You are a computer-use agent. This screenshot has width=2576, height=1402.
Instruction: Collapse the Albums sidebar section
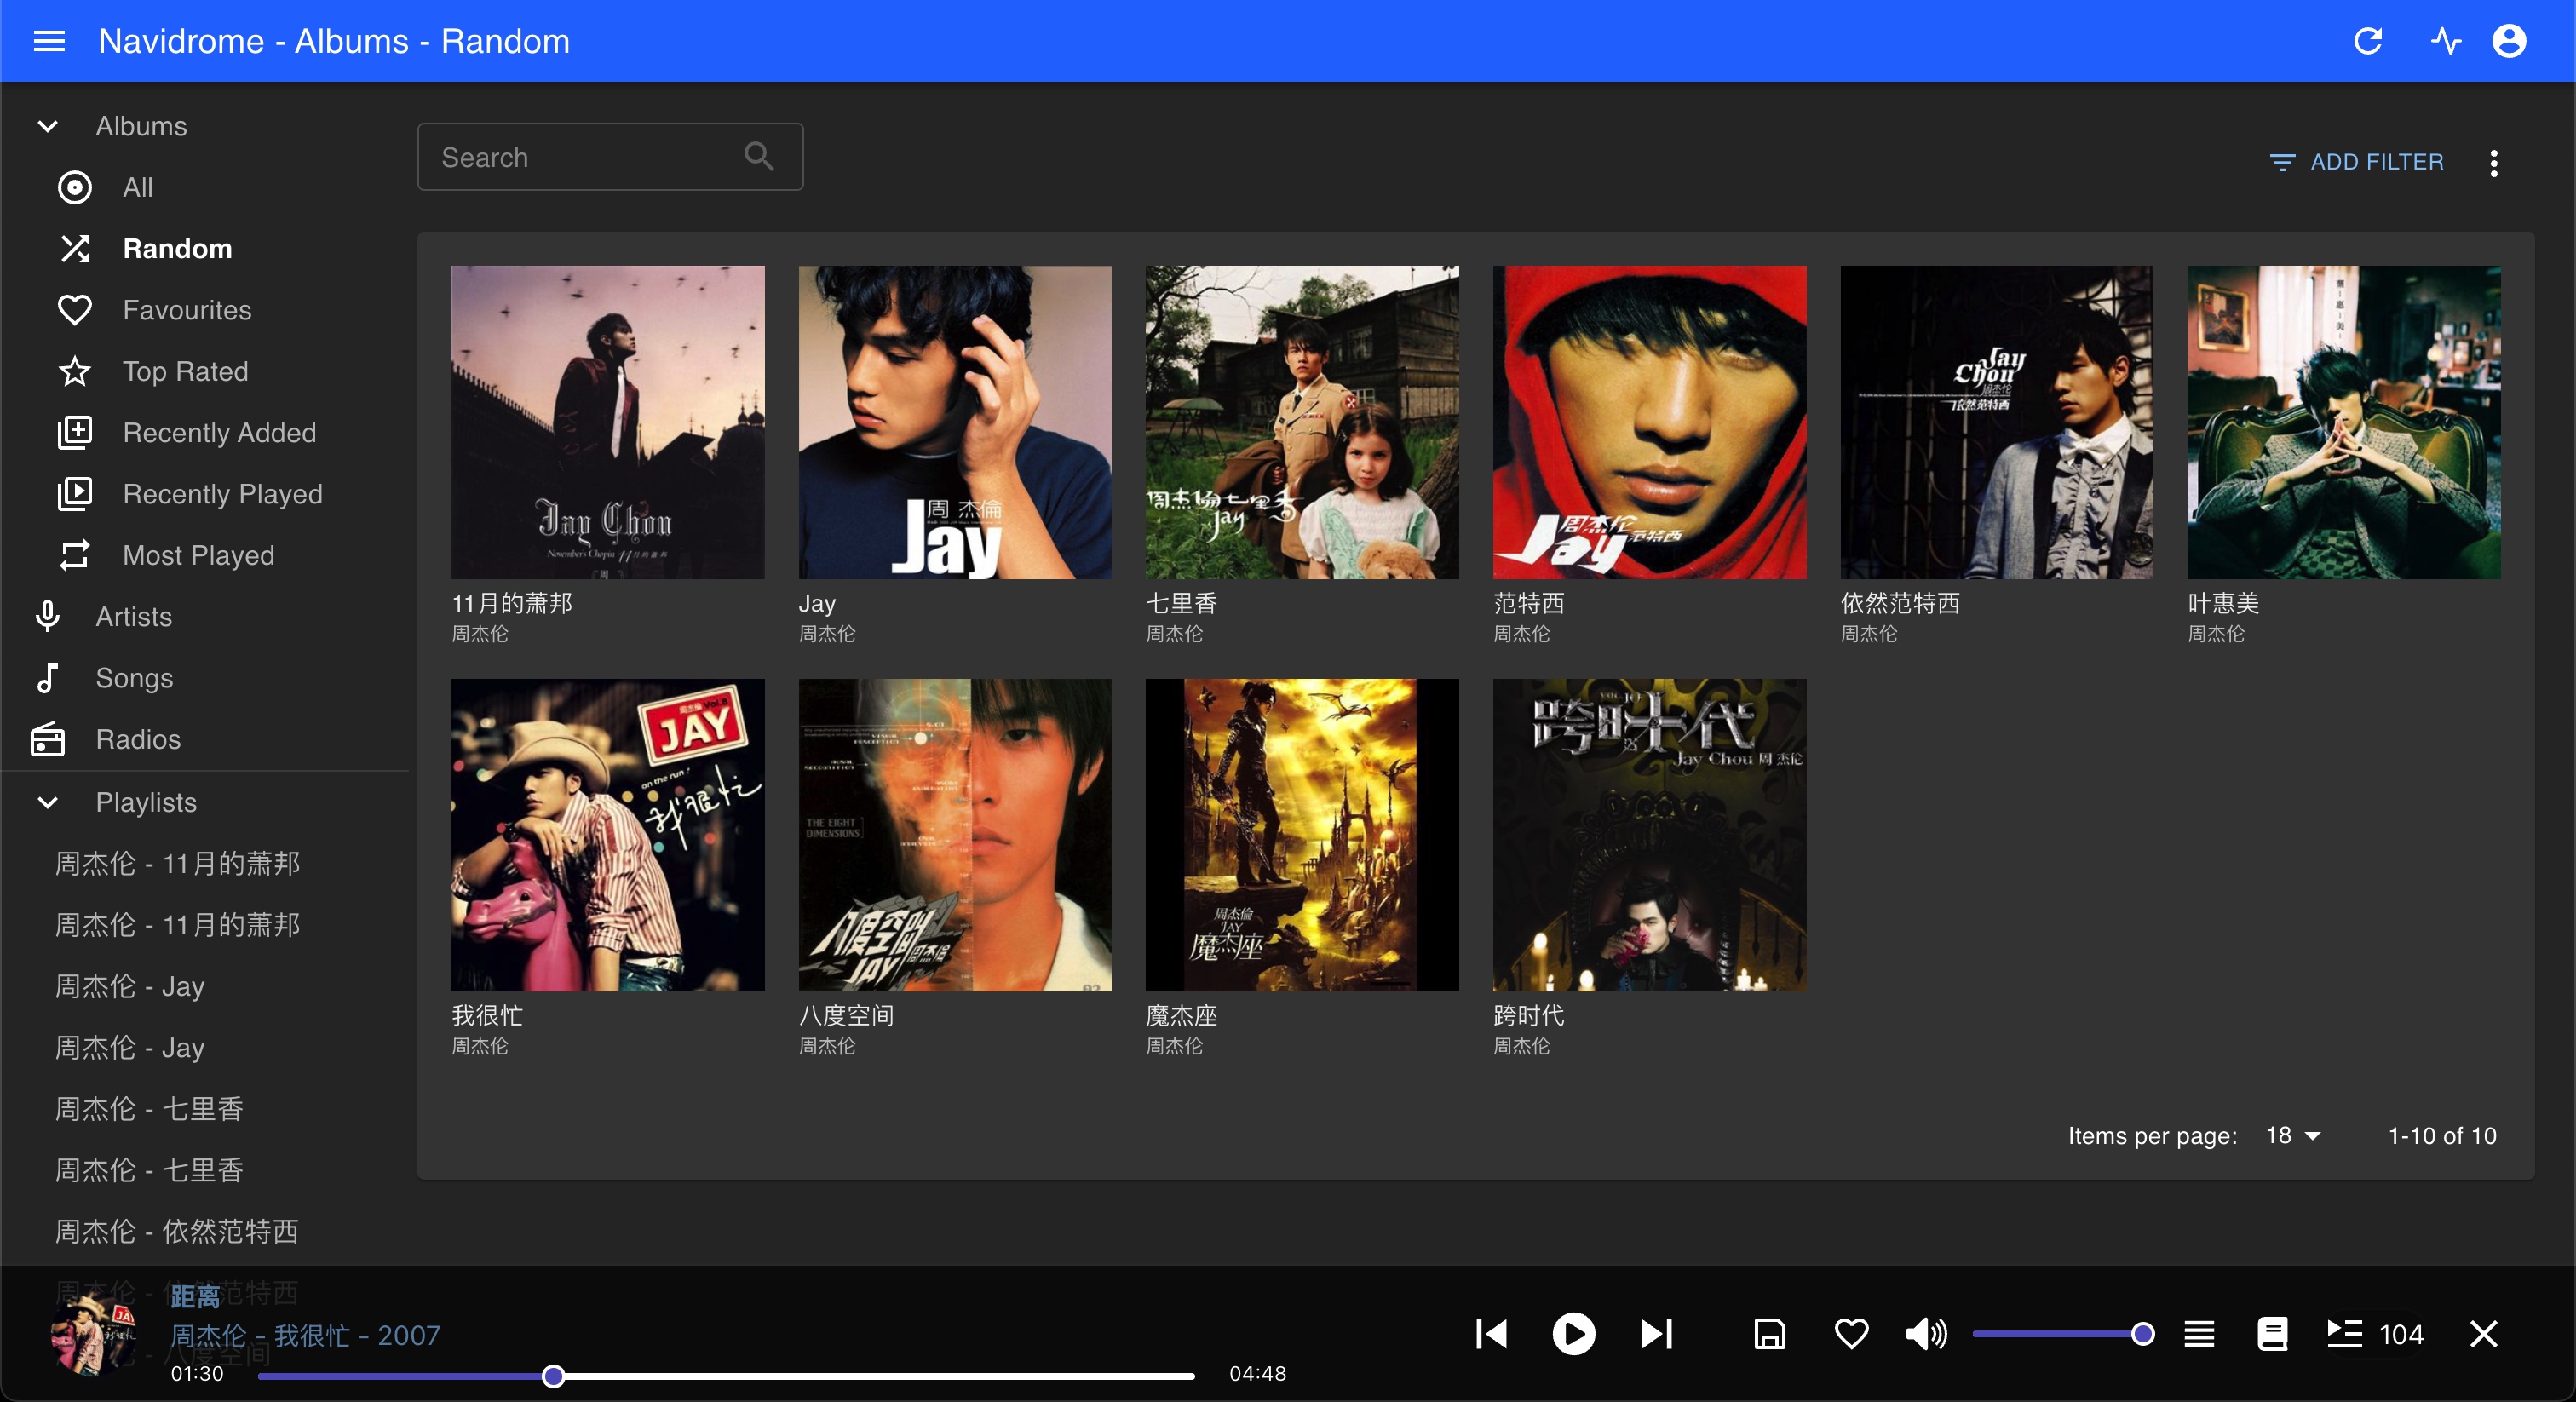[x=47, y=126]
